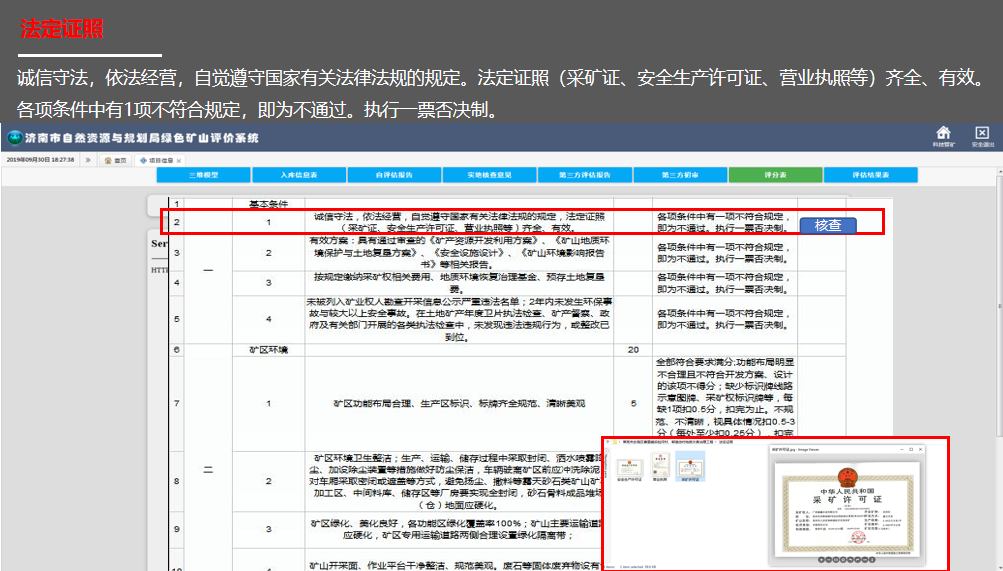
Task: Select the 未被列入矿业权人 condition cell
Action: [x=459, y=318]
